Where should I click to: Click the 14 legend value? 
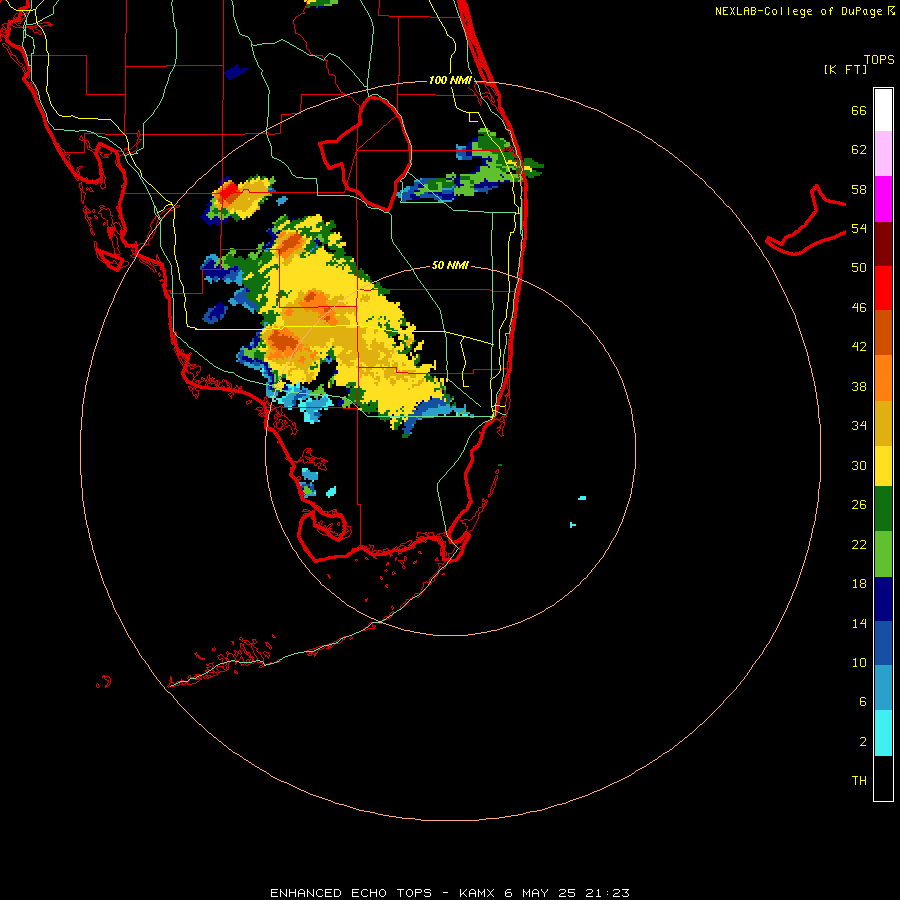(x=859, y=623)
